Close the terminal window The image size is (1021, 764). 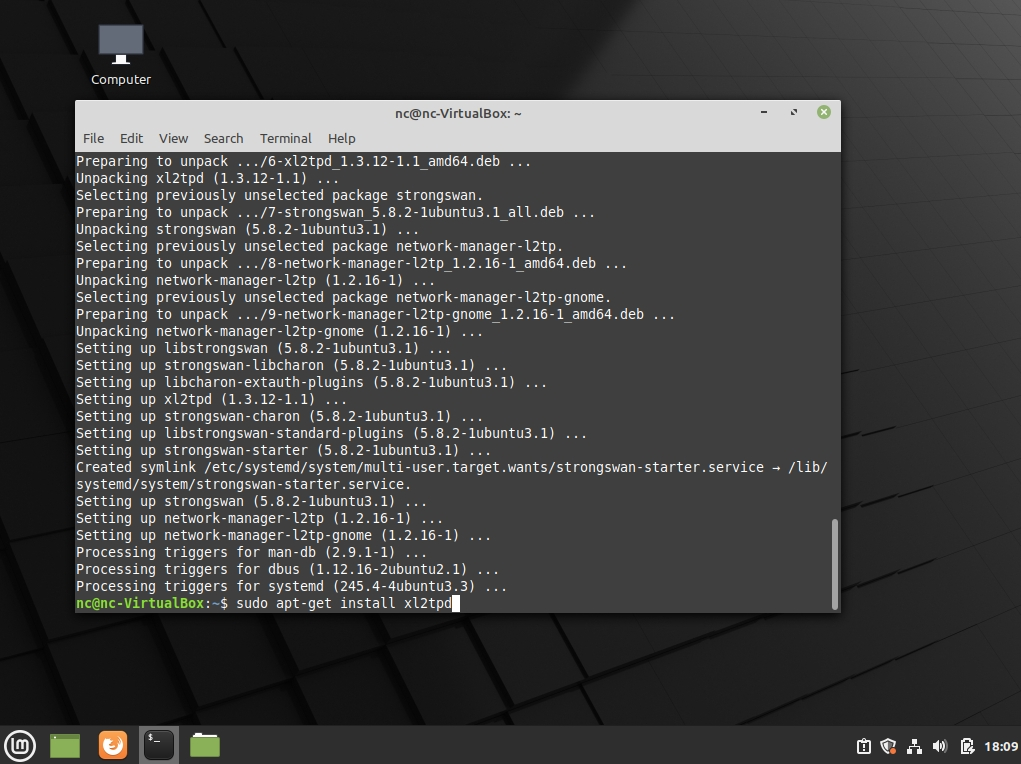pyautogui.click(x=824, y=112)
